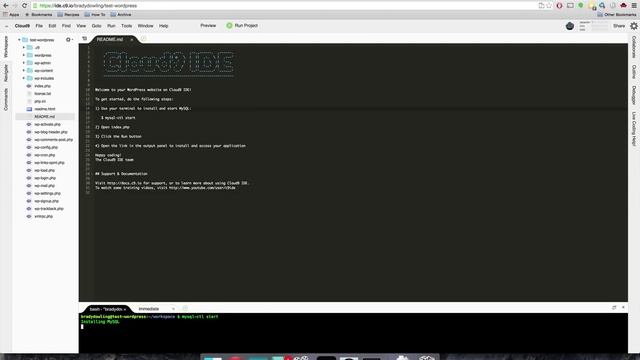Open Other Bookmarks folder

pos(617,14)
